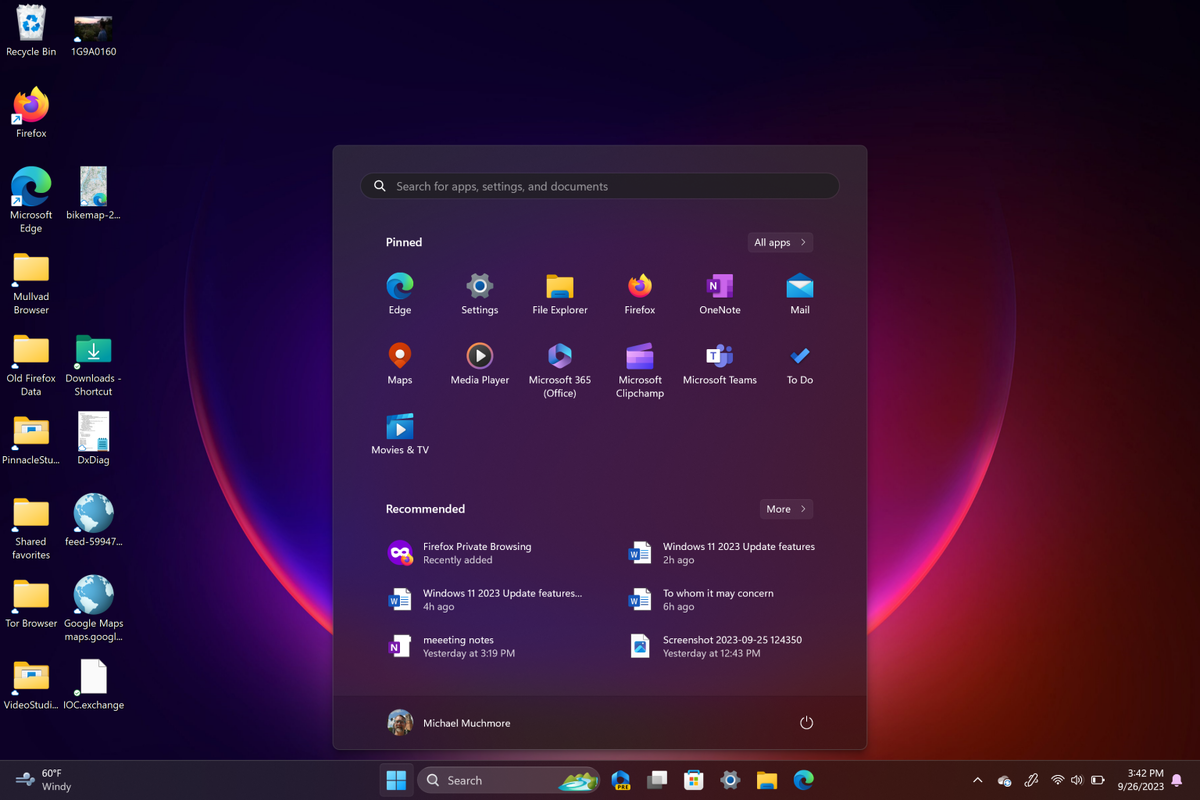
Task: Click the OneDrive cloud tray icon
Action: [1005, 780]
